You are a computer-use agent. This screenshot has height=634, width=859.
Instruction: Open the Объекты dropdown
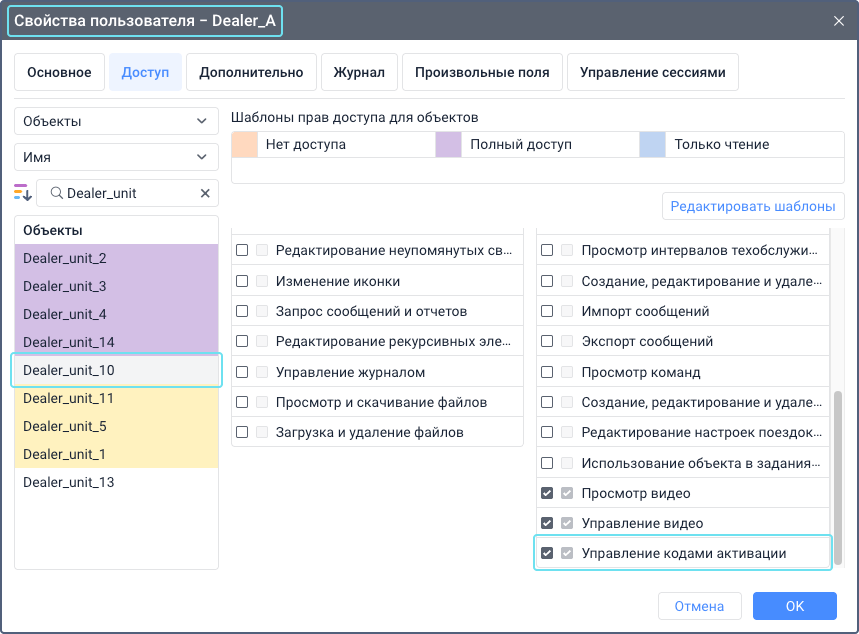pos(116,120)
